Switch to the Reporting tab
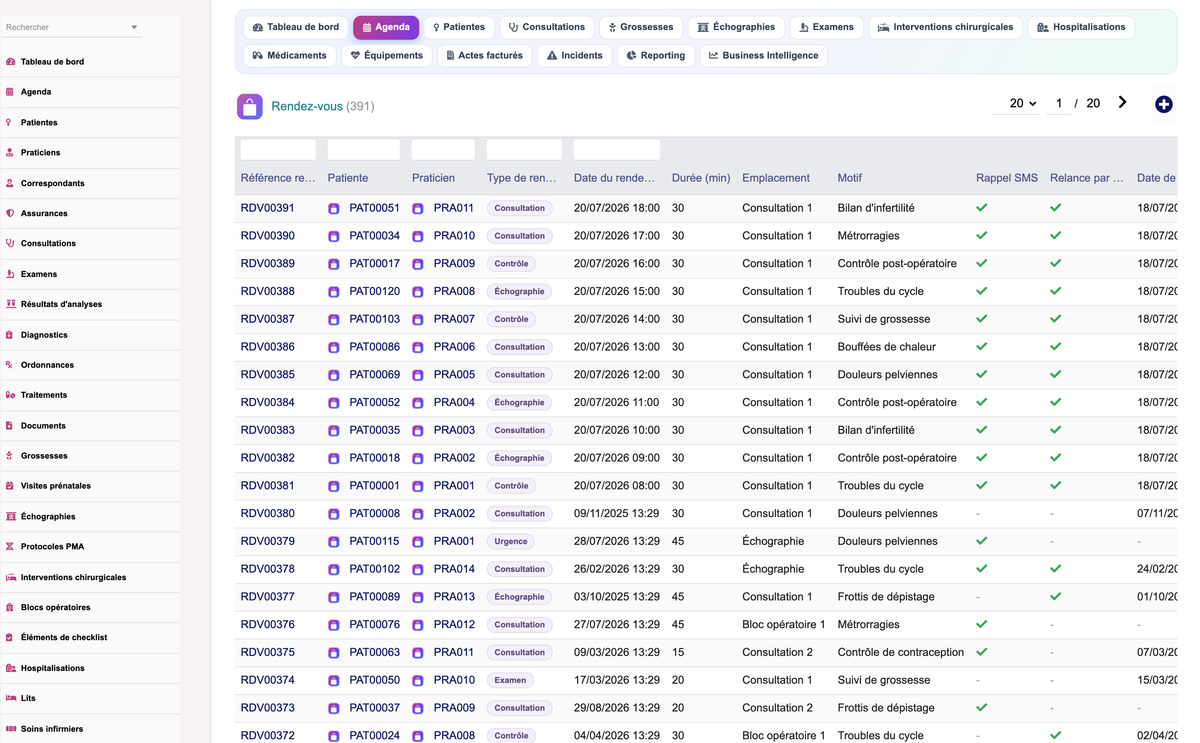Screen dimensions: 1200x743 [x=655, y=55]
